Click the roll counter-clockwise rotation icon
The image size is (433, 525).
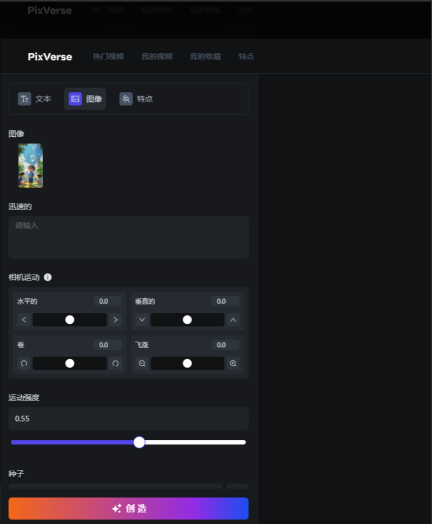point(24,364)
